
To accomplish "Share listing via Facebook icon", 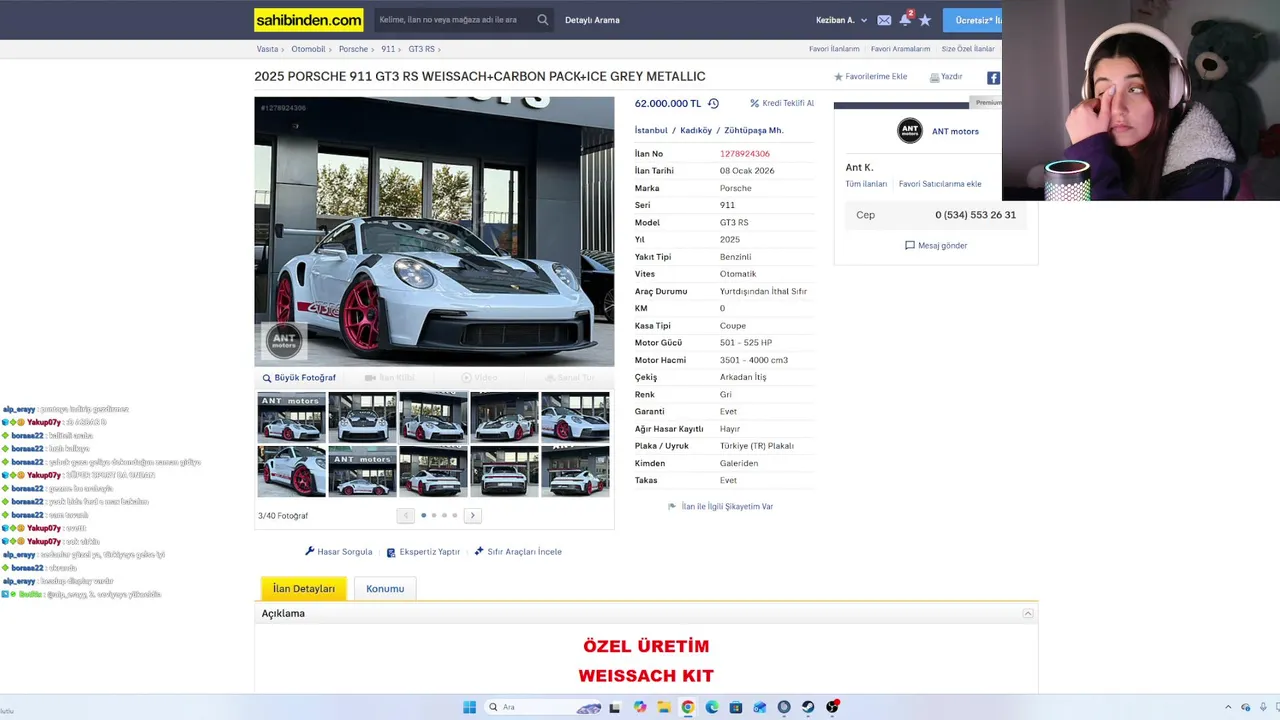I will tap(993, 77).
